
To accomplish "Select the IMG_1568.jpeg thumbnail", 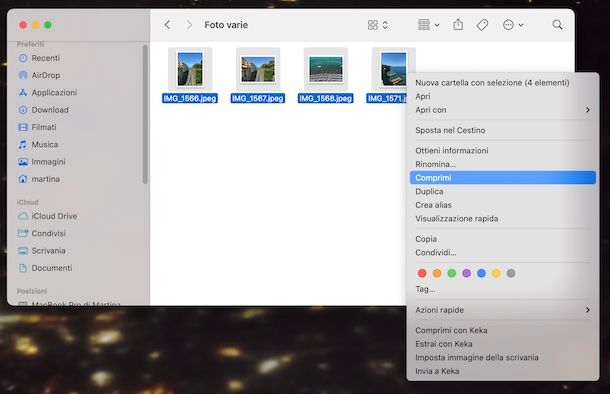I will click(x=326, y=69).
